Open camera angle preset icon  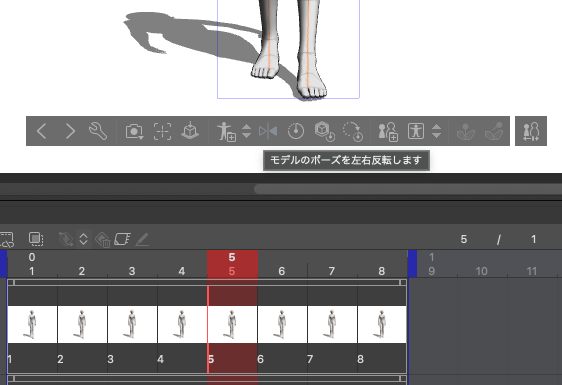coord(134,131)
